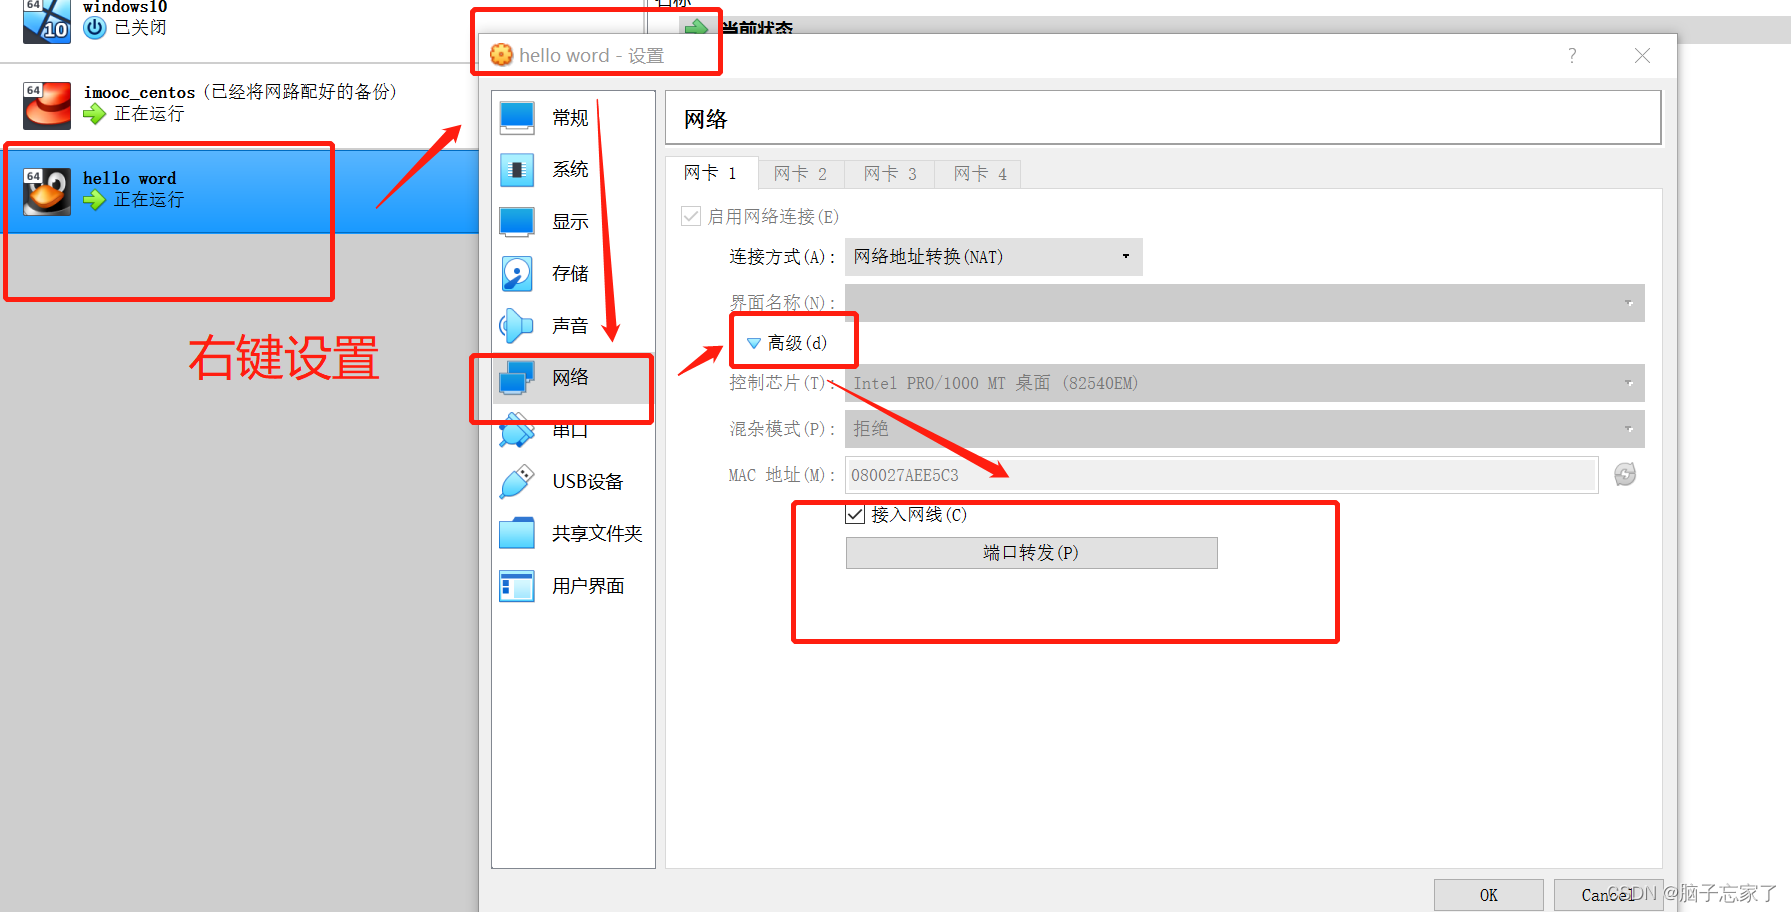Image resolution: width=1791 pixels, height=912 pixels.
Task: Select 系统 label in settings list
Action: (x=570, y=170)
